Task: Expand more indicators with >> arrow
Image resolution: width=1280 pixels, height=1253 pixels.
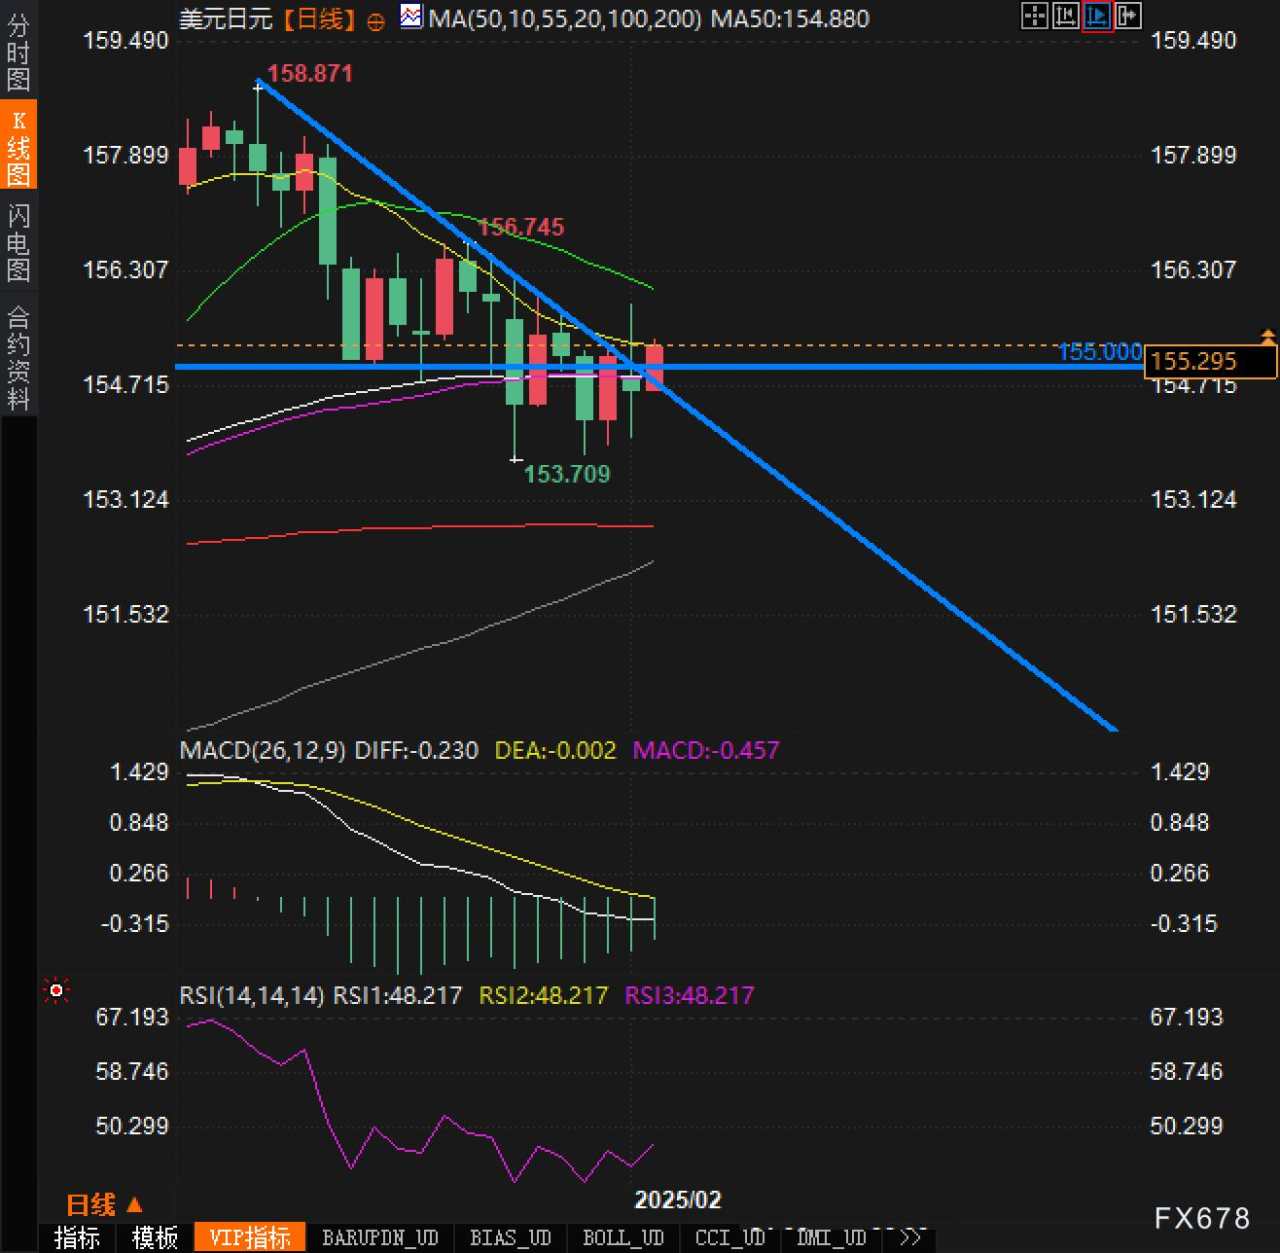Action: click(910, 1237)
